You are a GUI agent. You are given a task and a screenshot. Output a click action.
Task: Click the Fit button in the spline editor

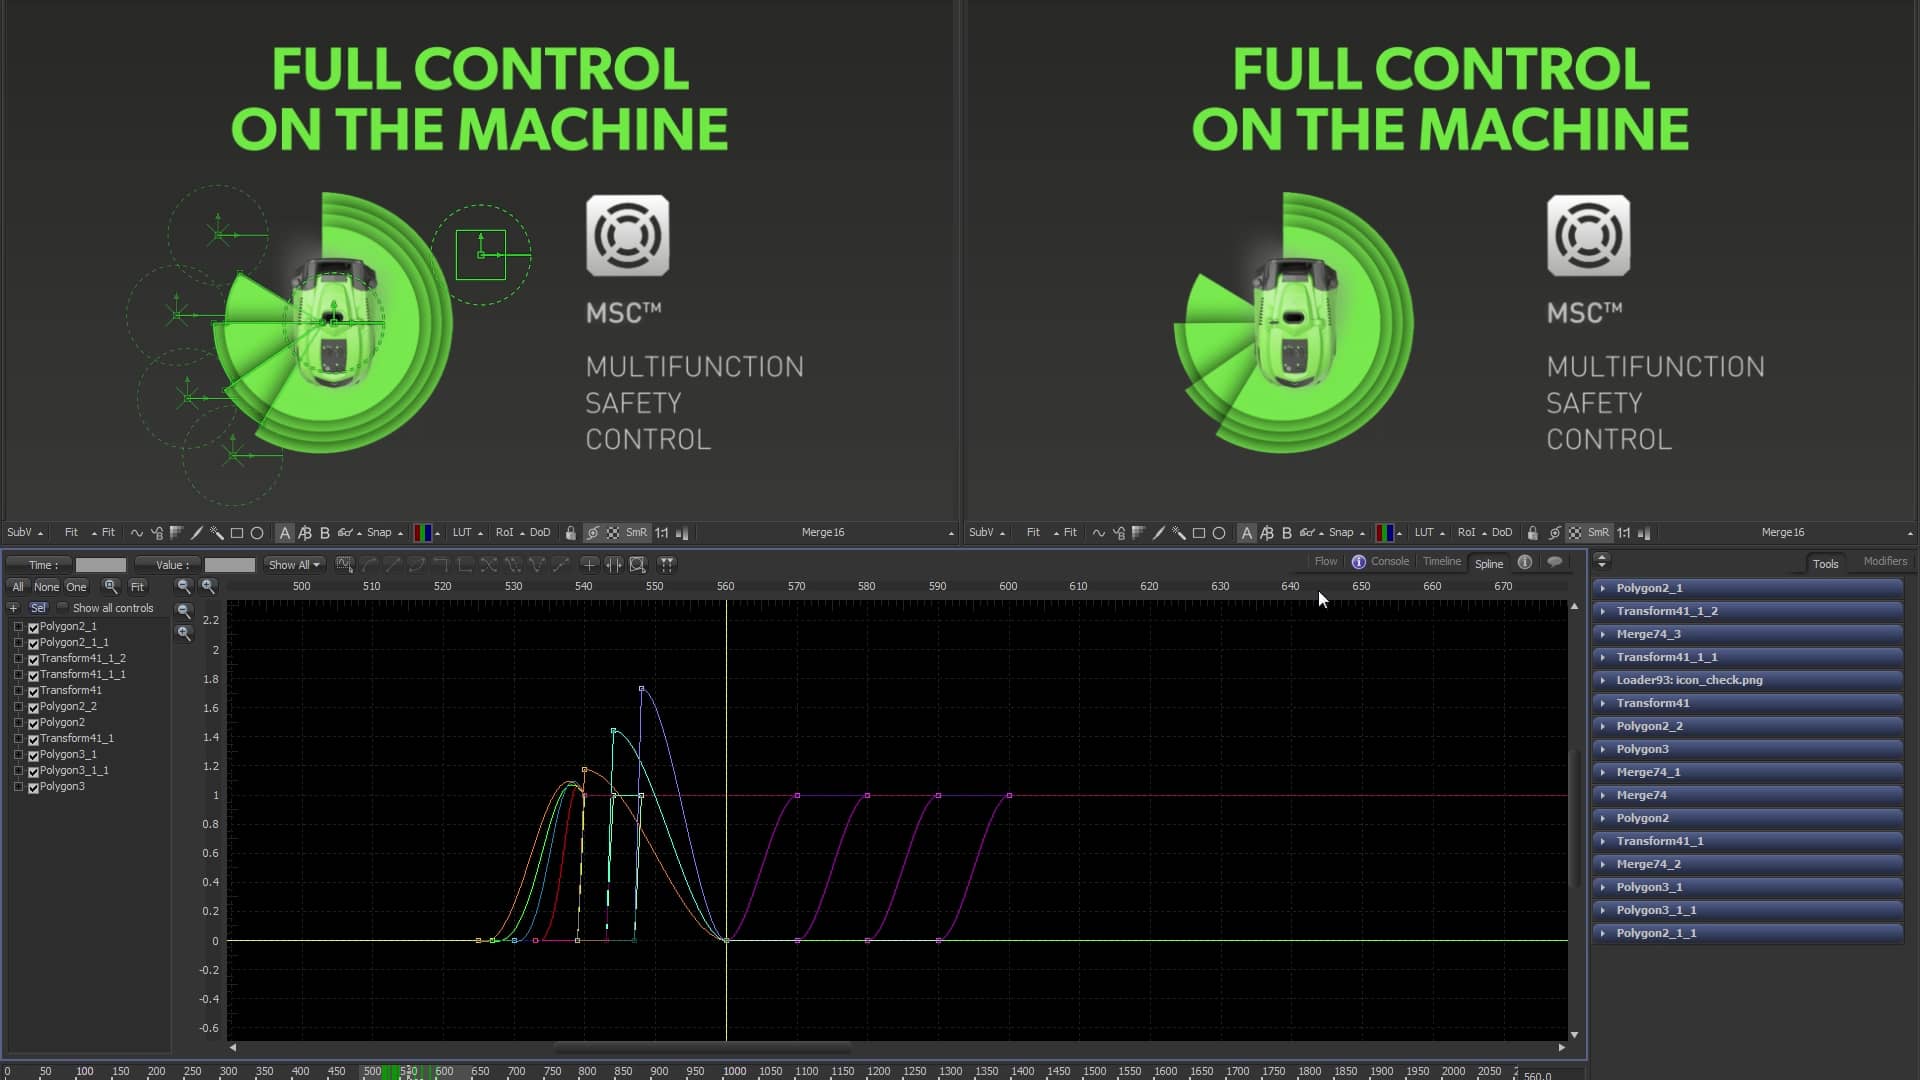pyautogui.click(x=136, y=587)
